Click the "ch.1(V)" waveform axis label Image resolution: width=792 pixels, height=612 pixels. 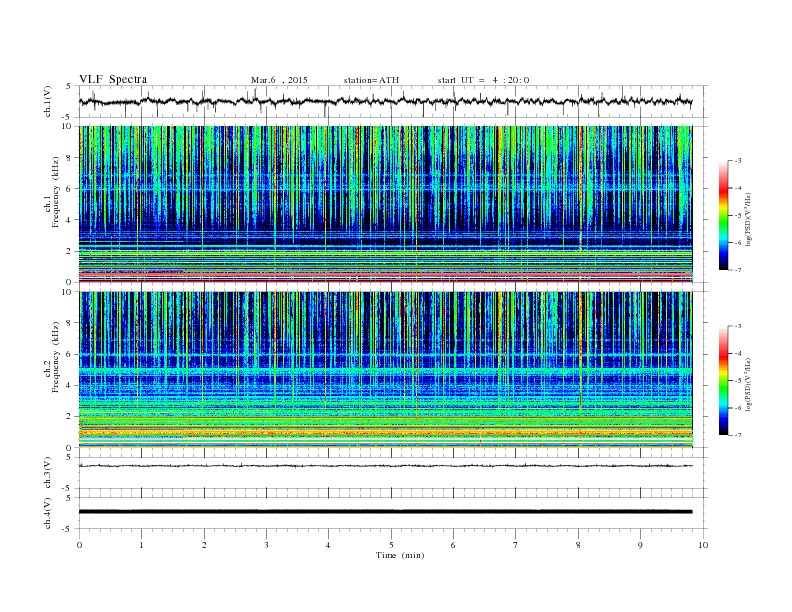[x=48, y=101]
